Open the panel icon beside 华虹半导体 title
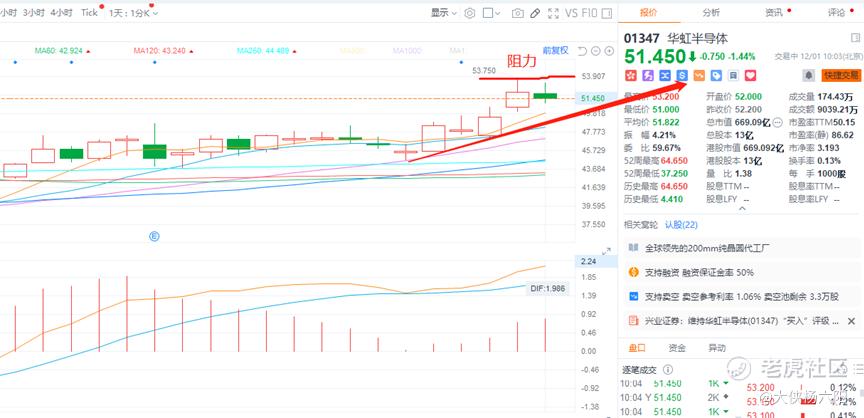The height and width of the screenshot is (418, 864). coord(854,38)
